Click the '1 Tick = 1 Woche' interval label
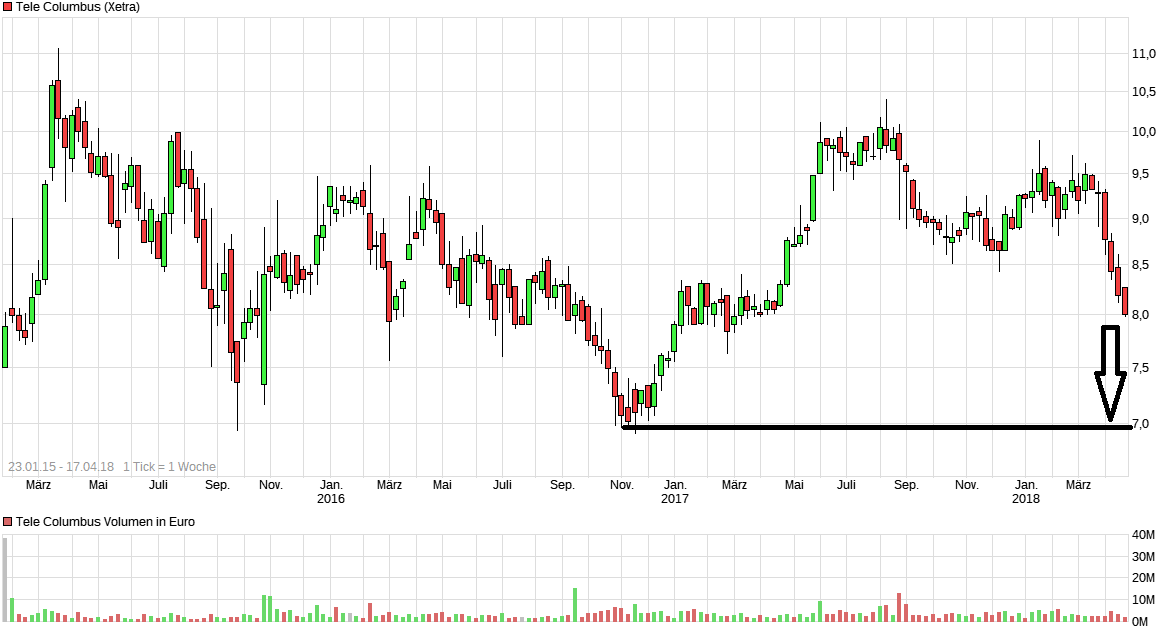 [169, 467]
